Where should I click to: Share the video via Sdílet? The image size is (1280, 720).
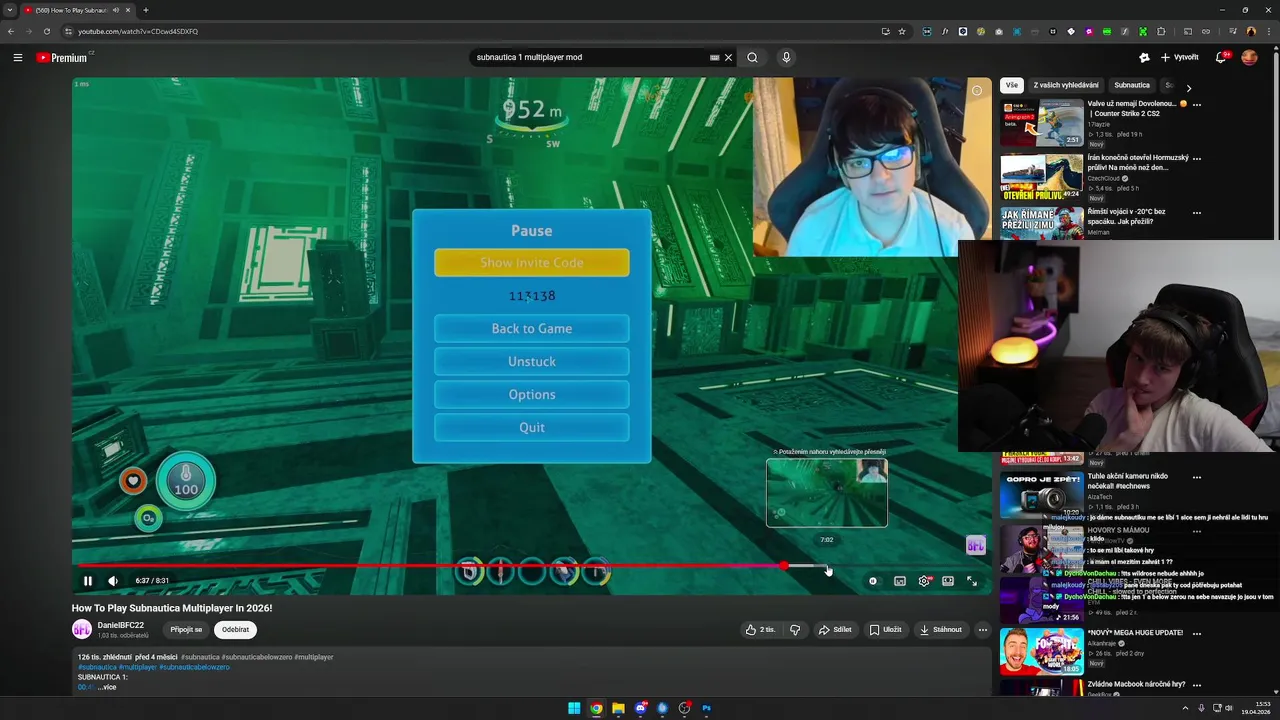[x=835, y=630]
